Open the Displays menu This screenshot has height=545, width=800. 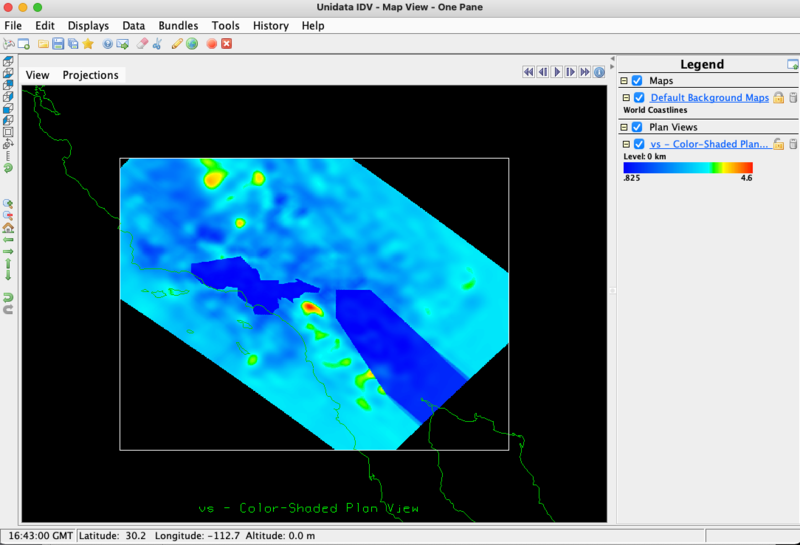pos(88,26)
